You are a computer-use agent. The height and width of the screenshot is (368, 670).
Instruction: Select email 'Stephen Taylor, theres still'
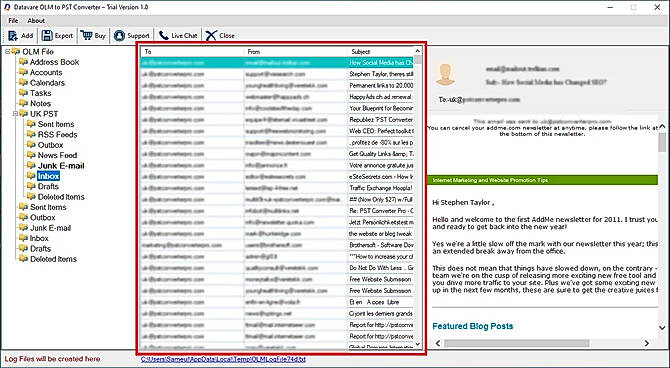click(x=277, y=74)
